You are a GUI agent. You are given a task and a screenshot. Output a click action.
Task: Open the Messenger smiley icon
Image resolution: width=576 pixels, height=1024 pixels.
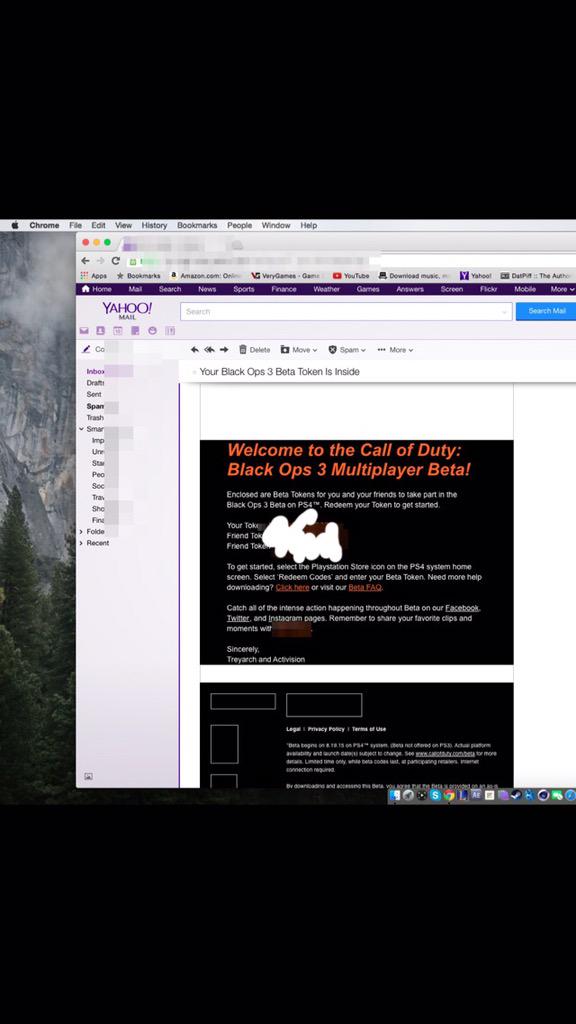click(x=152, y=331)
